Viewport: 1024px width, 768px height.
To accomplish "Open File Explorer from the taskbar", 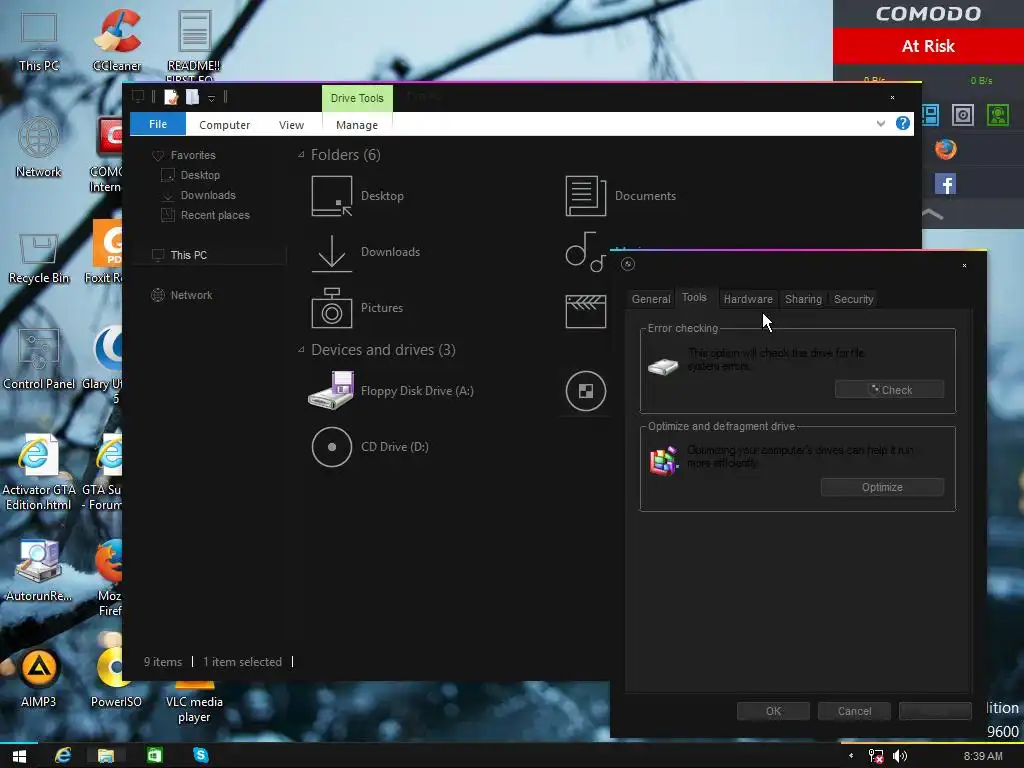I will point(106,756).
